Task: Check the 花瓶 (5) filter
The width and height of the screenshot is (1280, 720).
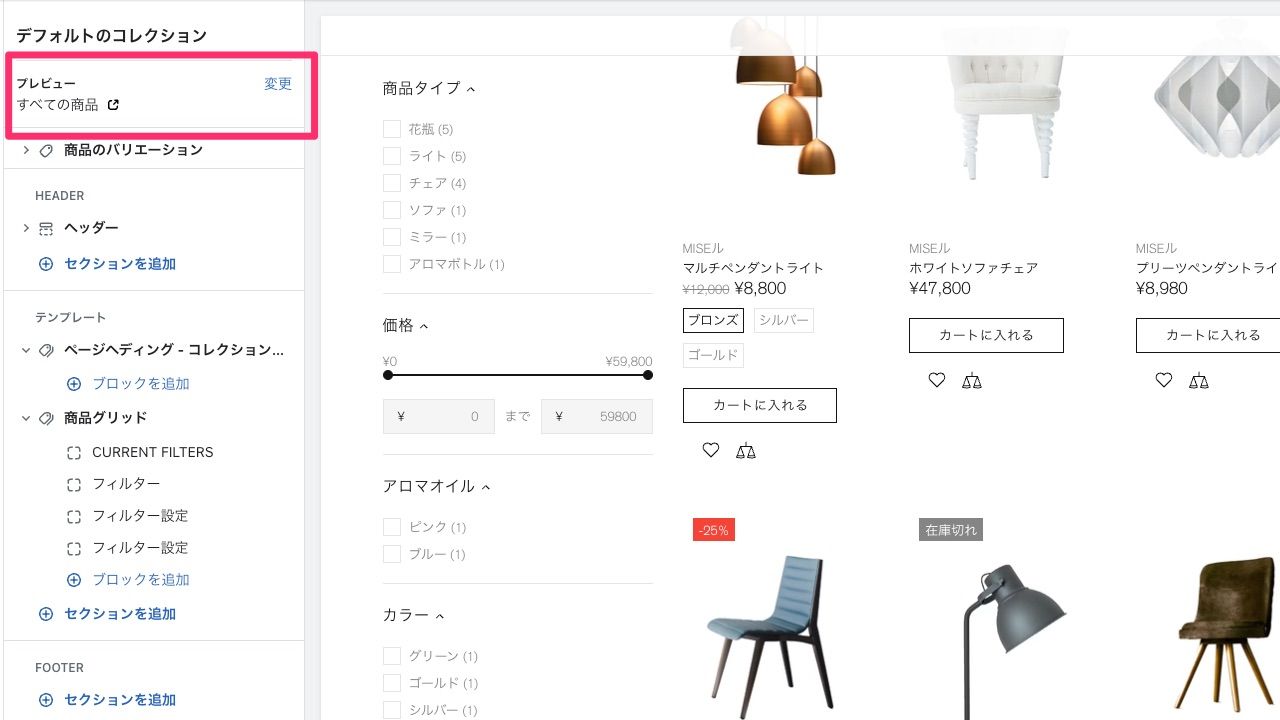Action: click(392, 129)
